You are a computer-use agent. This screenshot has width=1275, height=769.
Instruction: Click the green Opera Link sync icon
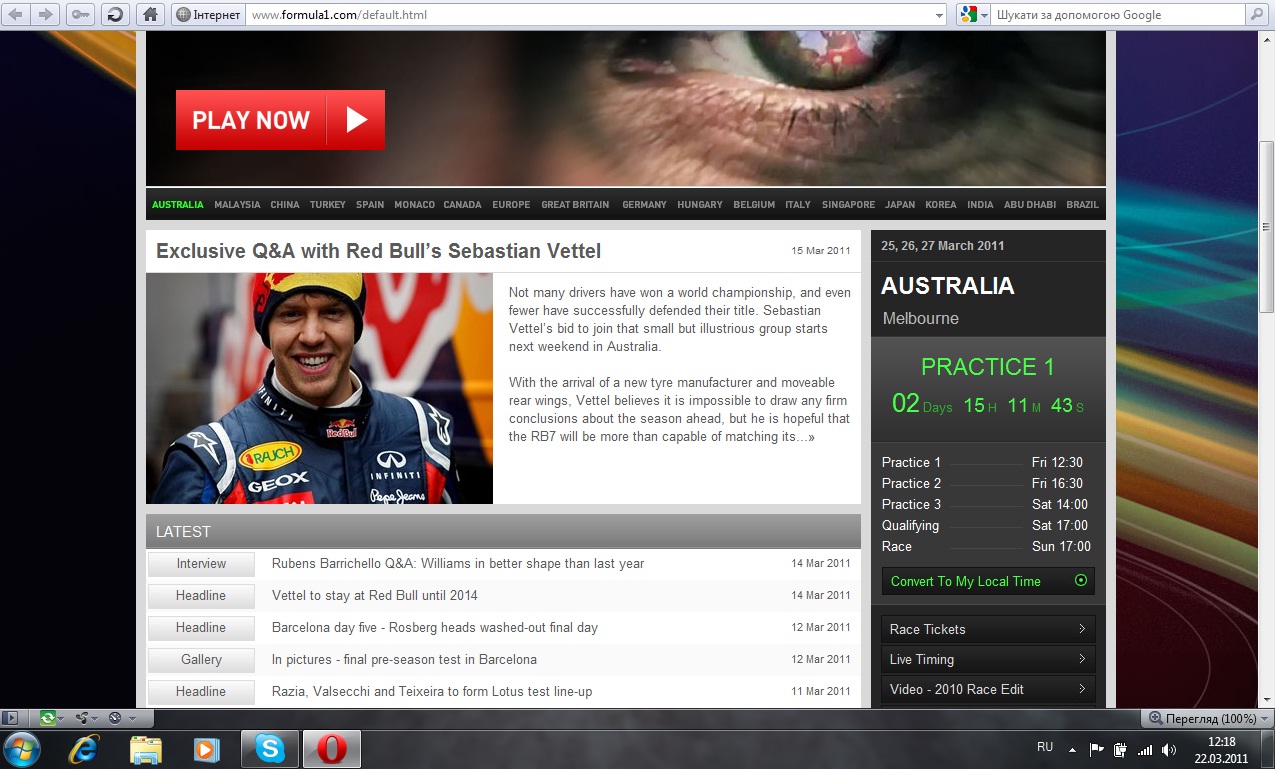pyautogui.click(x=46, y=718)
